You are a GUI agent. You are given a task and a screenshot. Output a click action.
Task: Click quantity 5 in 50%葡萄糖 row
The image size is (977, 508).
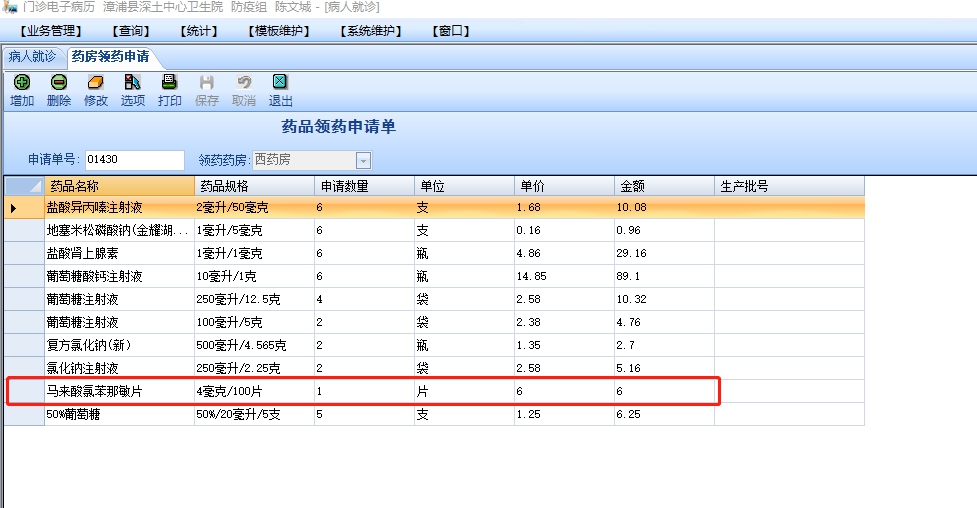(365, 415)
